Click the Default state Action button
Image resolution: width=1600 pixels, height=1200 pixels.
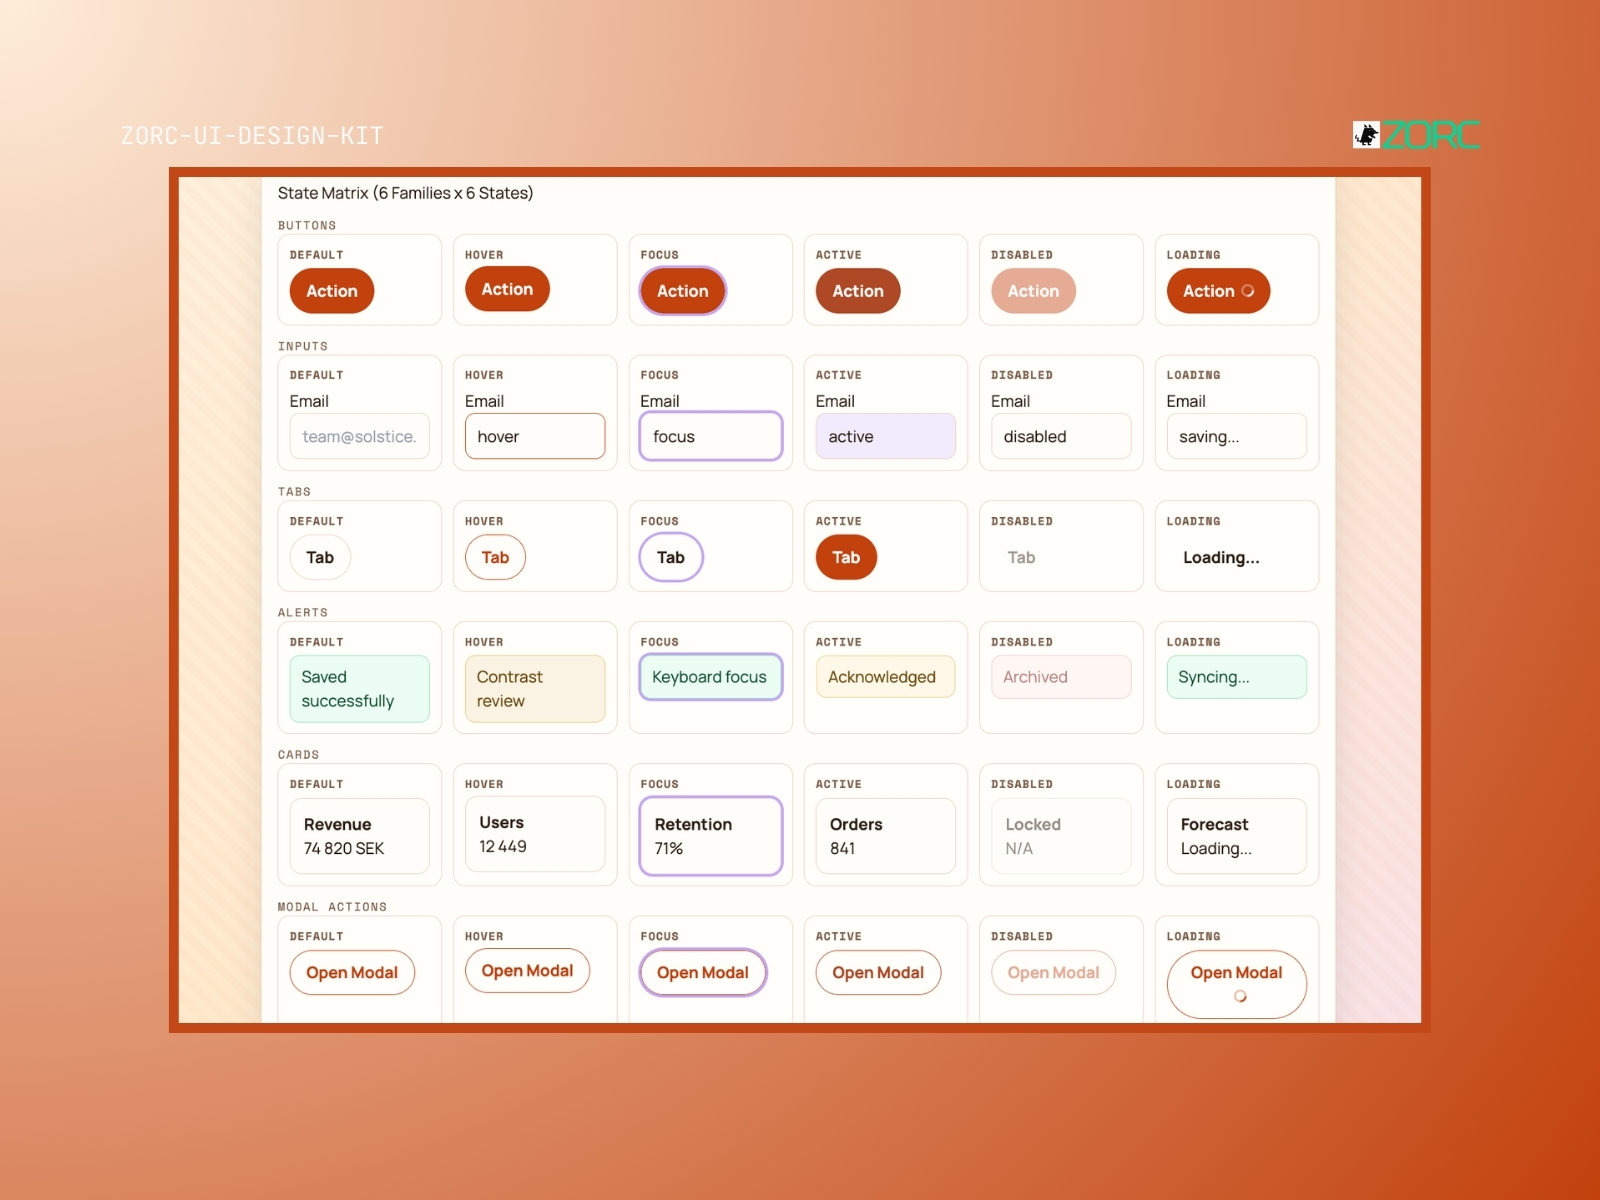click(332, 291)
